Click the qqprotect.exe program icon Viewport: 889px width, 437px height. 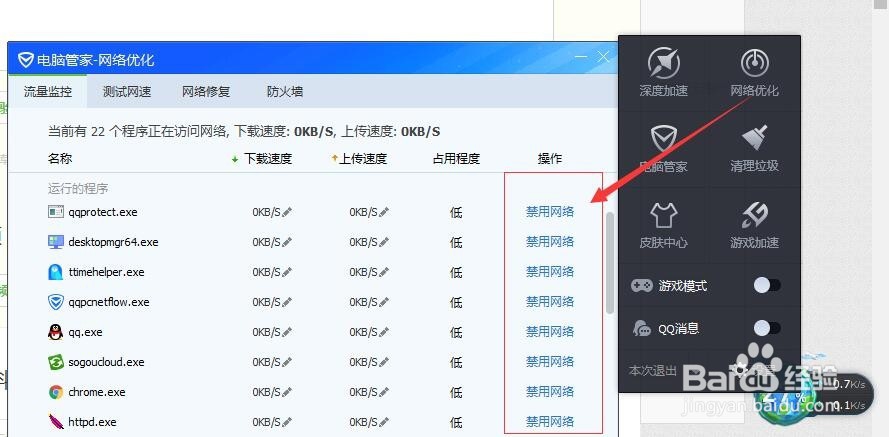(x=56, y=212)
